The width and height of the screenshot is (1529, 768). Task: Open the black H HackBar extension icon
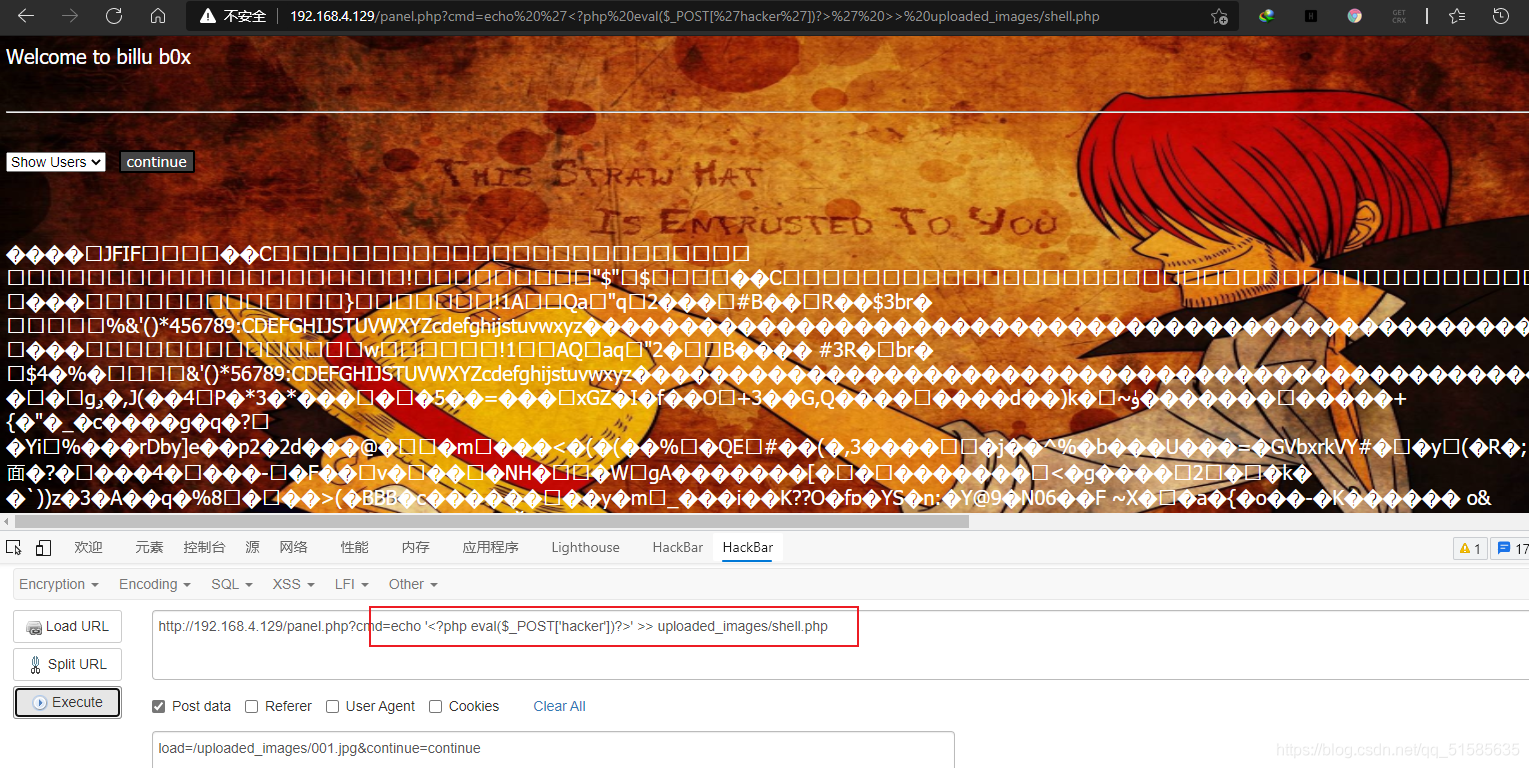click(1311, 16)
